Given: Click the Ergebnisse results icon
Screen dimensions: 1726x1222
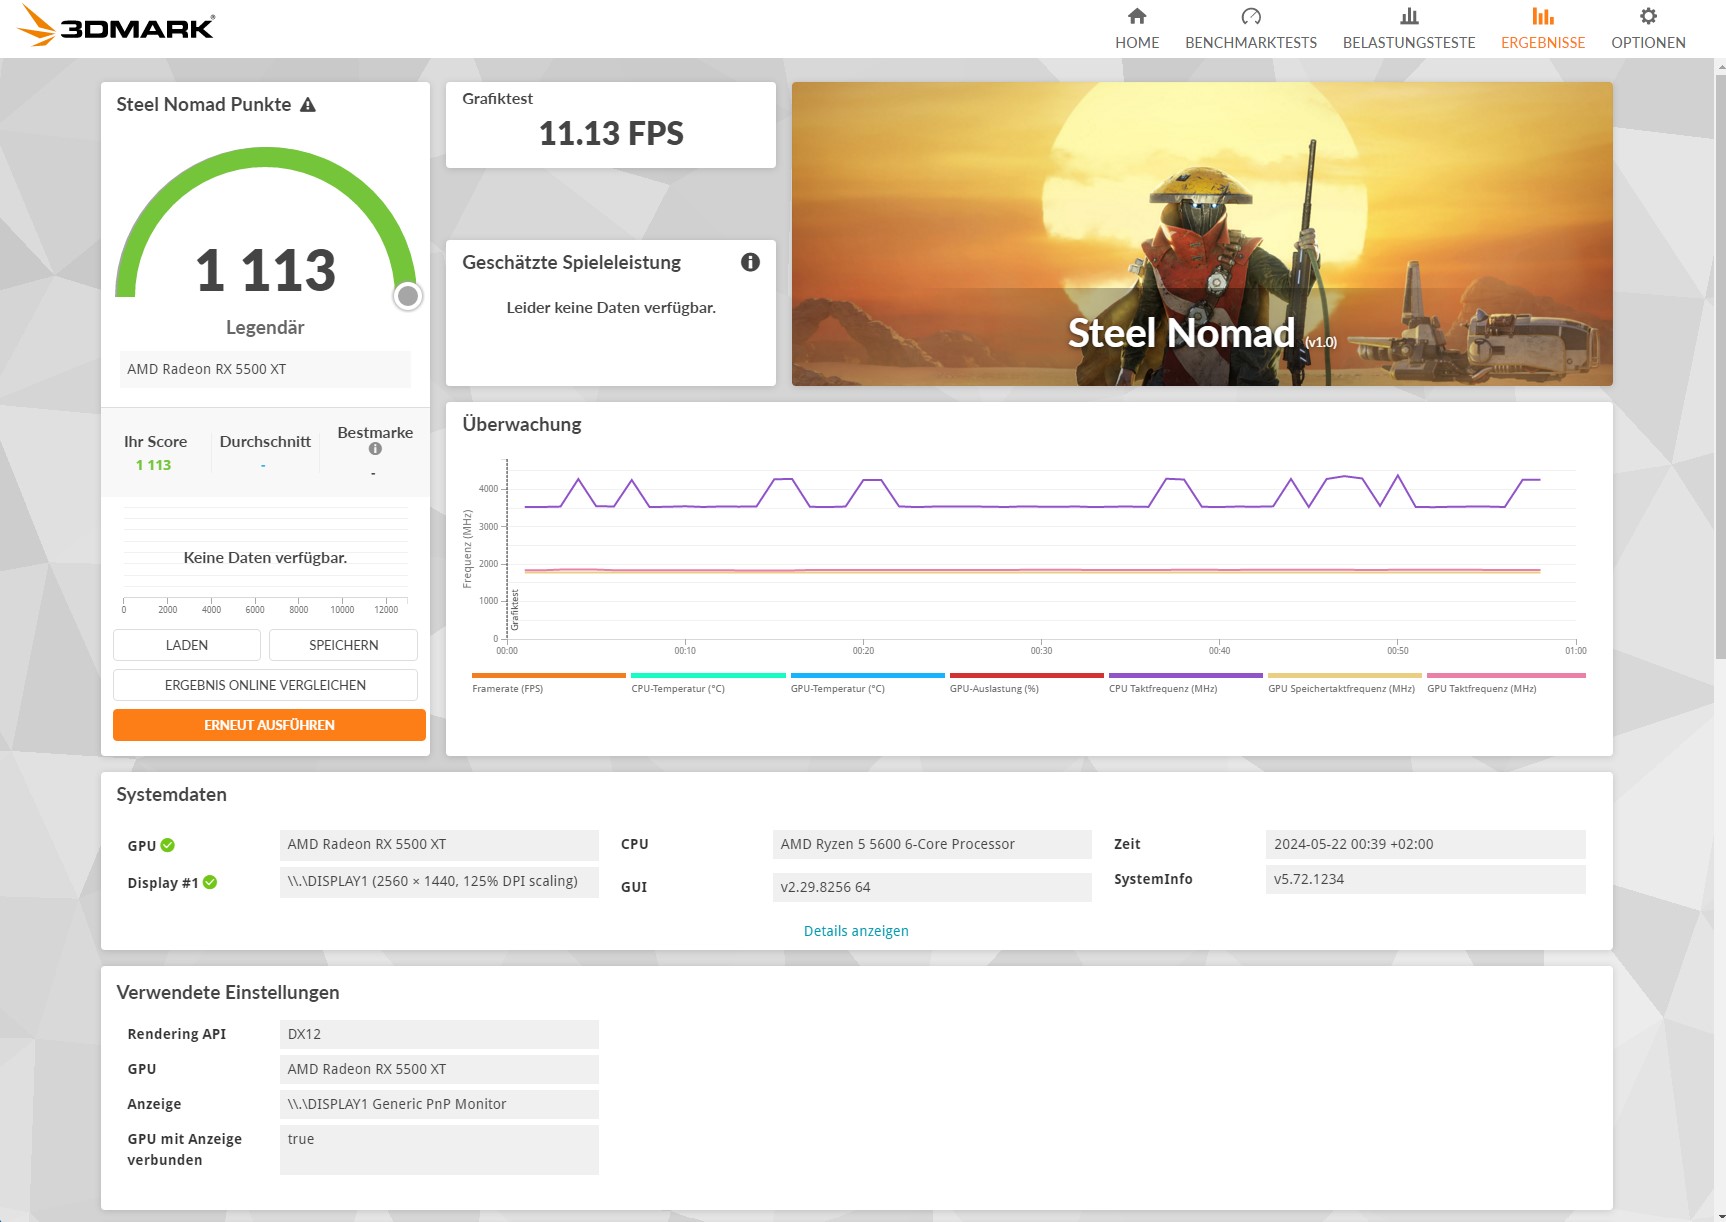Looking at the screenshot, I should 1543,16.
